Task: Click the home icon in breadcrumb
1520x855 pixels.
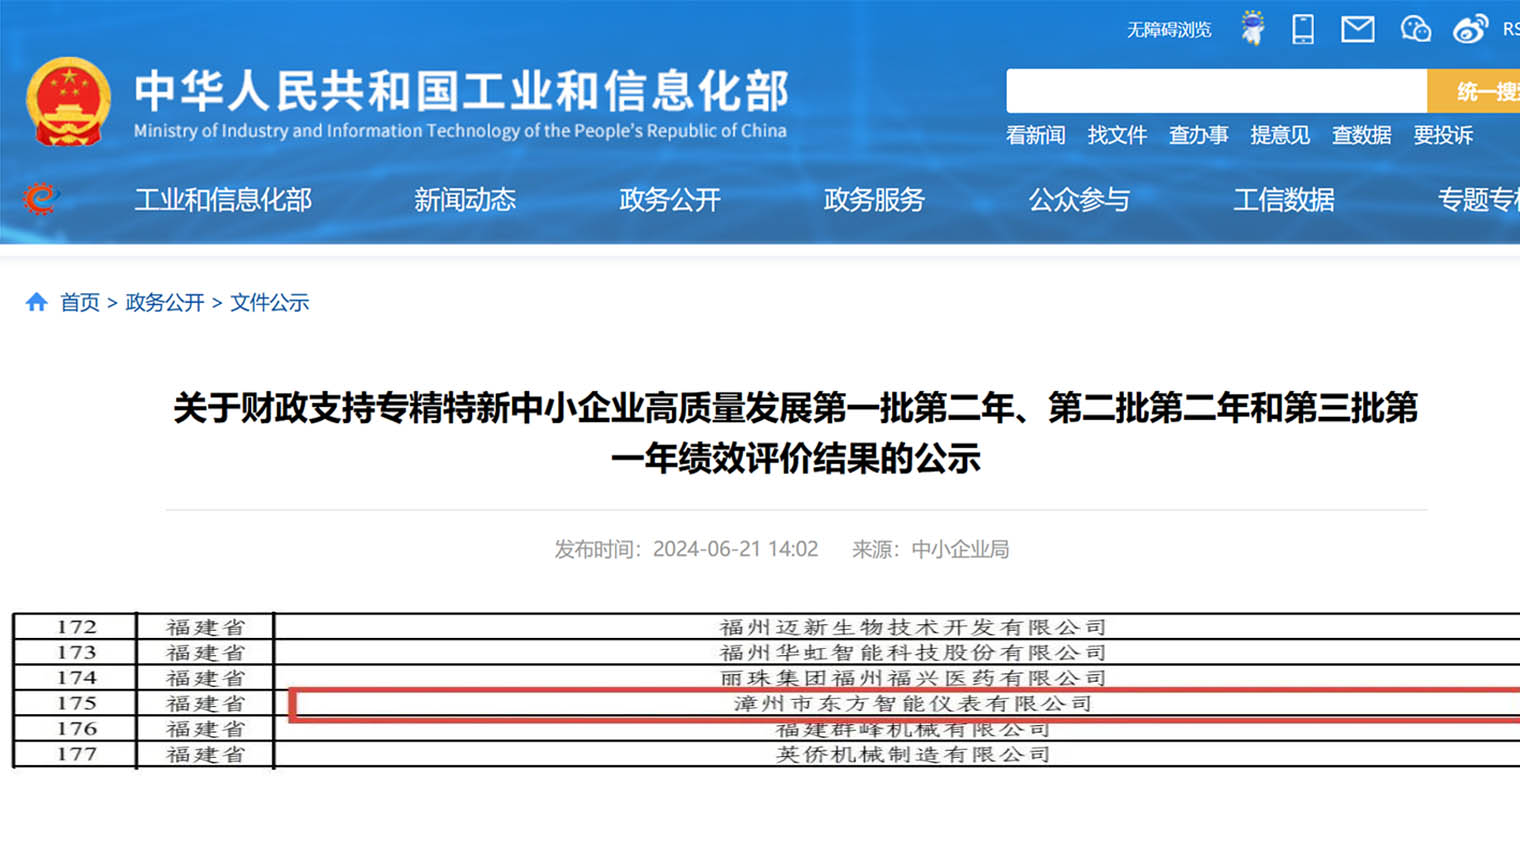Action: [x=37, y=302]
